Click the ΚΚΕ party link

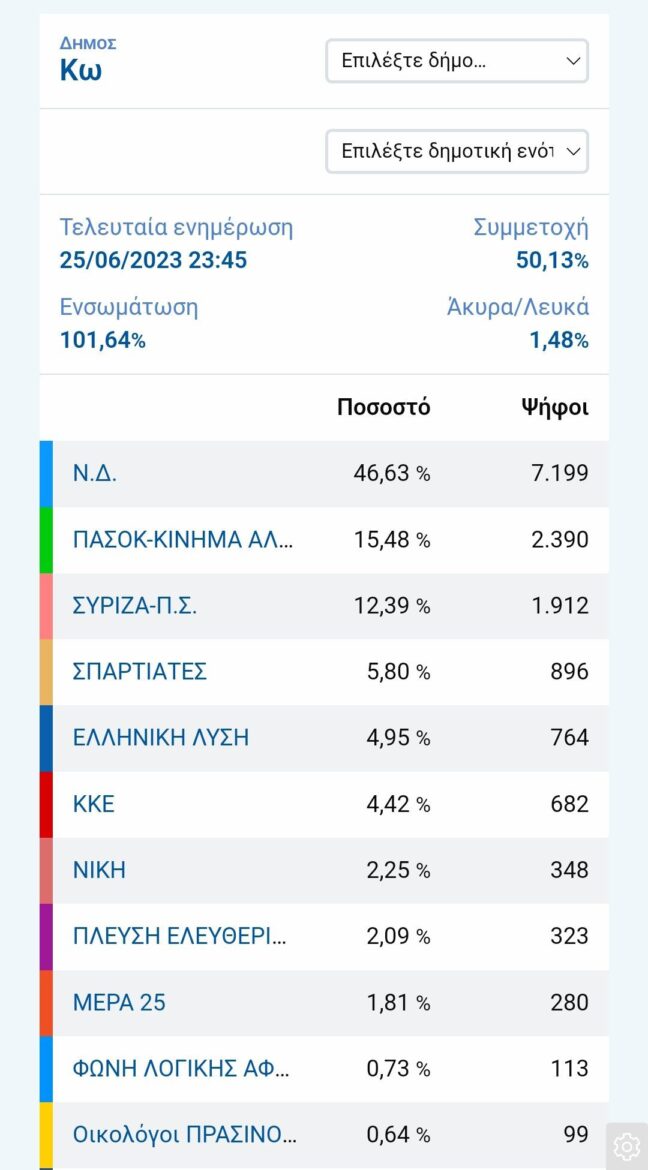(x=94, y=804)
